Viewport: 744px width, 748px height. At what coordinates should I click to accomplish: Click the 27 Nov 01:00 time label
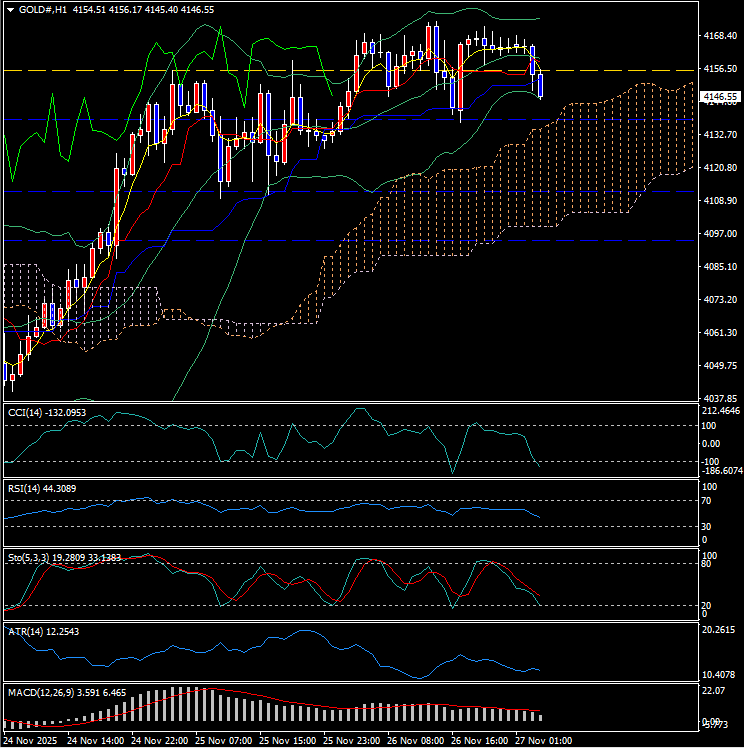click(x=545, y=741)
